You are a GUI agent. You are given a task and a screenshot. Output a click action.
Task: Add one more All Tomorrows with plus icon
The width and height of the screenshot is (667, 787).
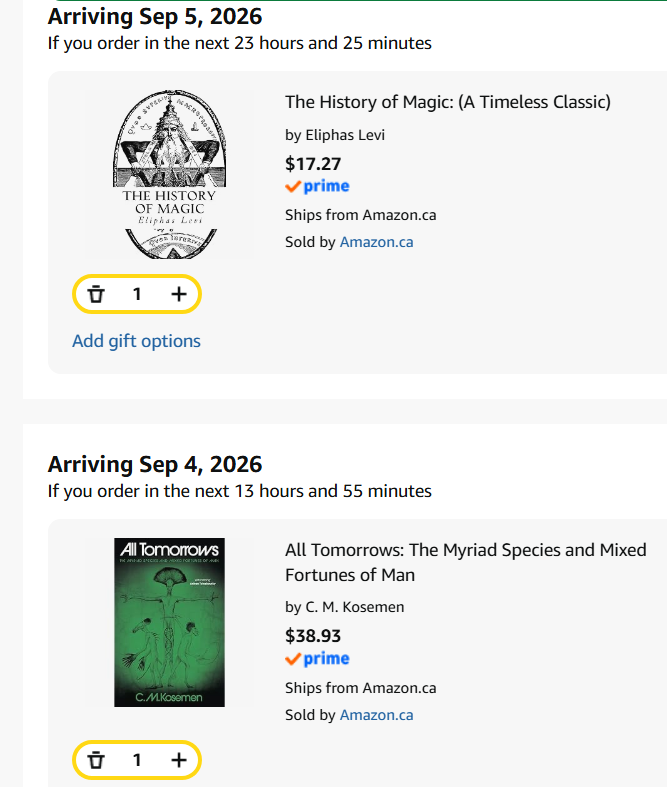click(179, 760)
